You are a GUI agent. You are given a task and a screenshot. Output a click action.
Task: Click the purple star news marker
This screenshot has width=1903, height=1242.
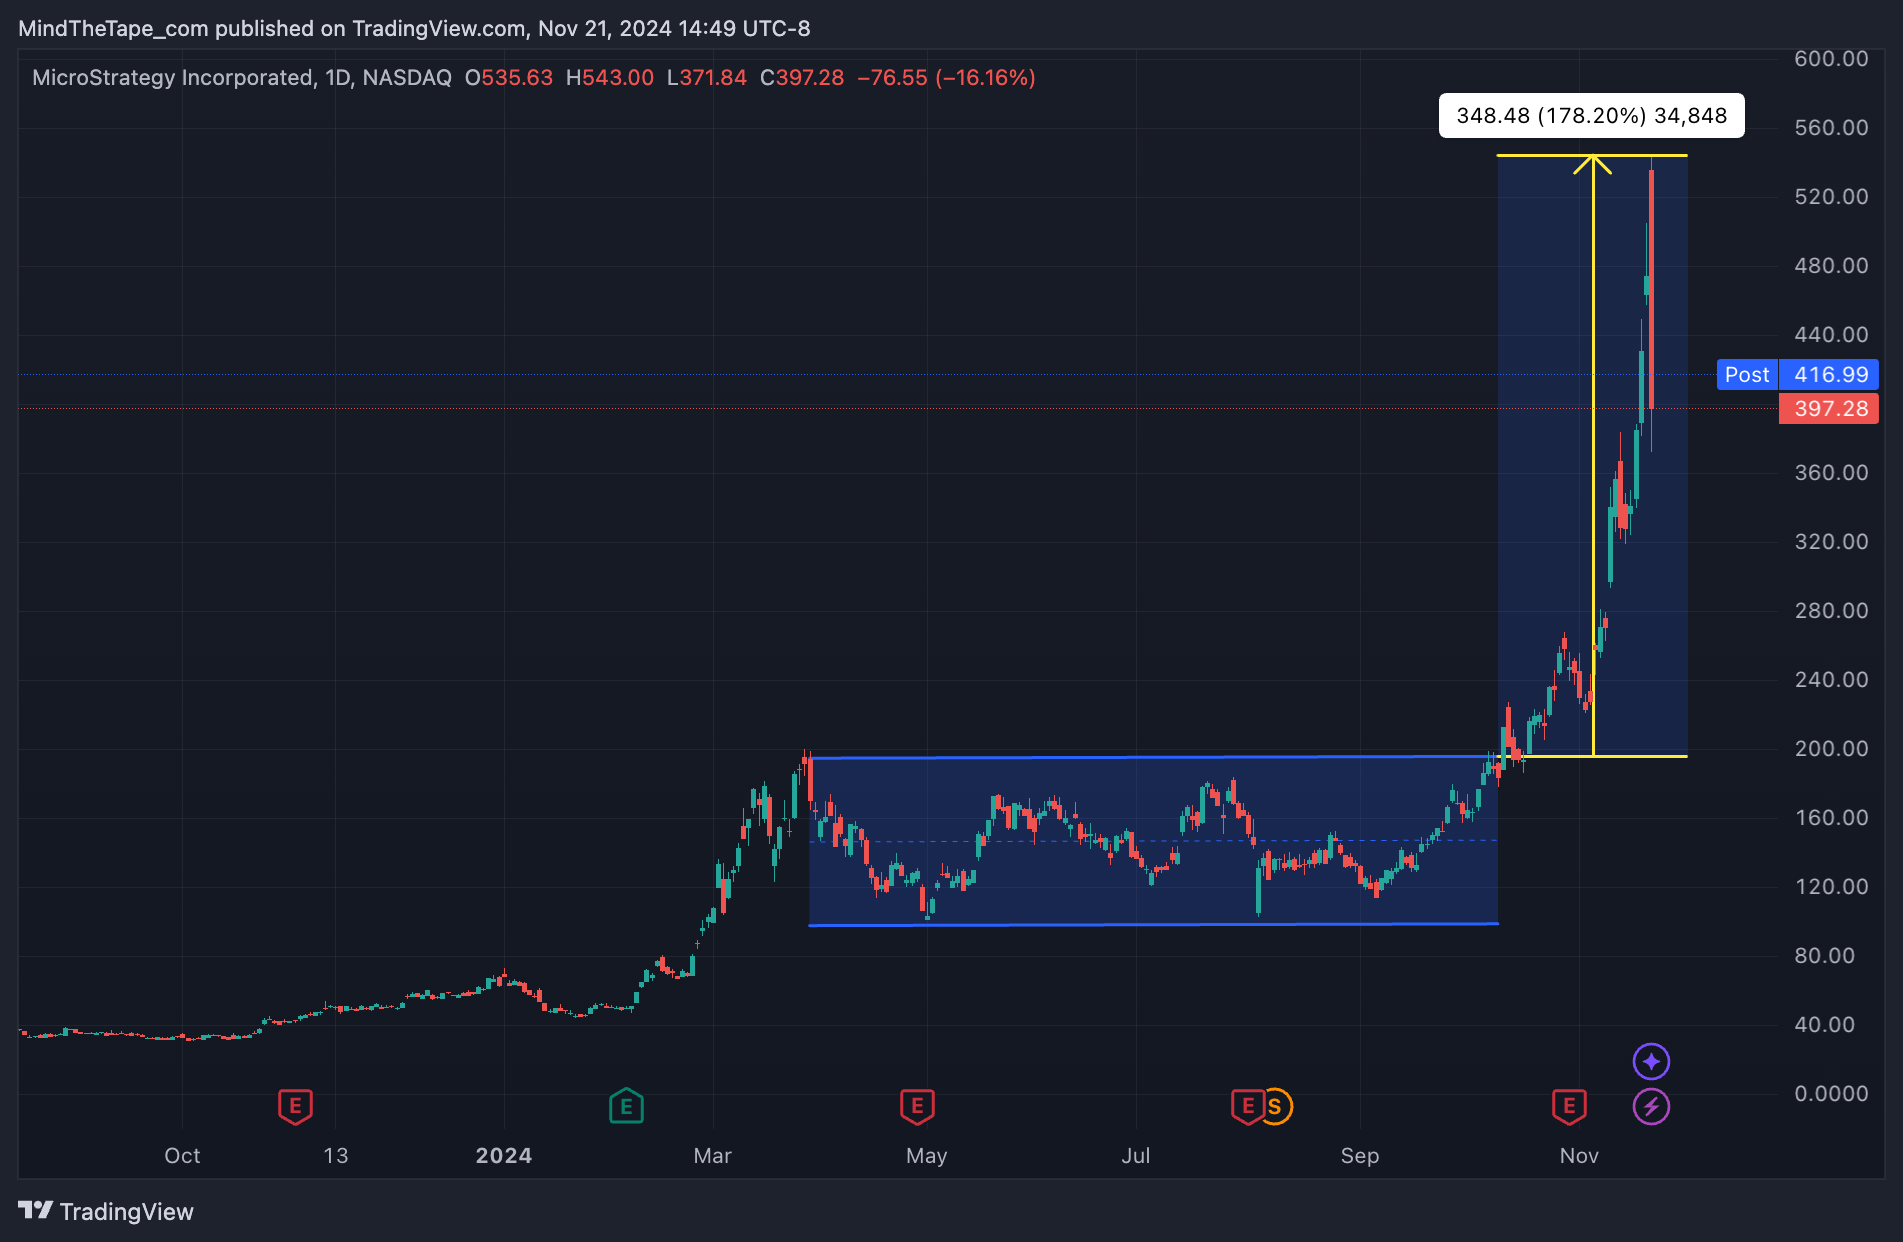point(1651,1061)
